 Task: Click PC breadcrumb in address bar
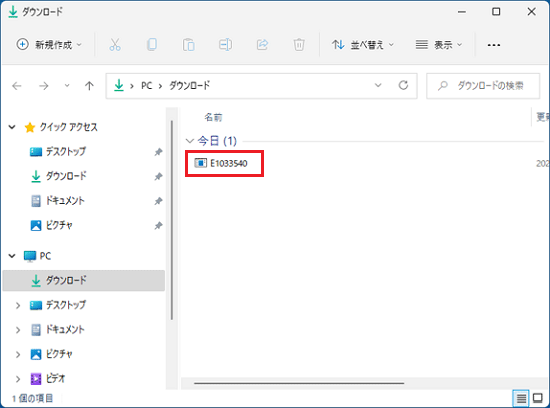point(147,85)
